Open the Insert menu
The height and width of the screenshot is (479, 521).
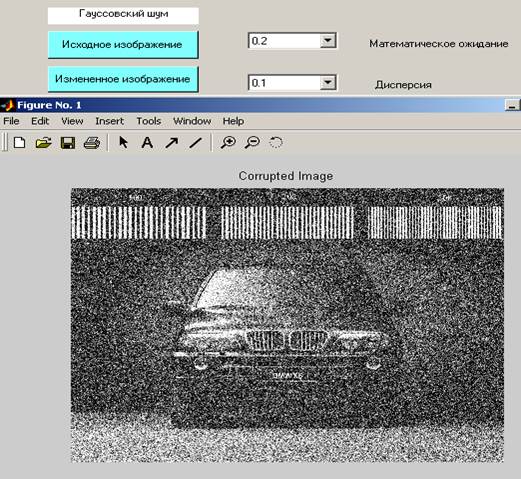point(110,121)
